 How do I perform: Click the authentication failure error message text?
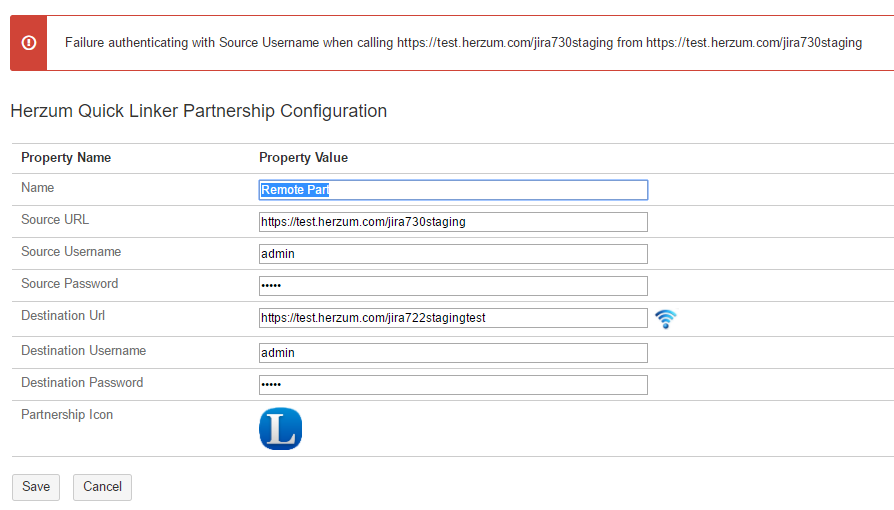click(463, 43)
